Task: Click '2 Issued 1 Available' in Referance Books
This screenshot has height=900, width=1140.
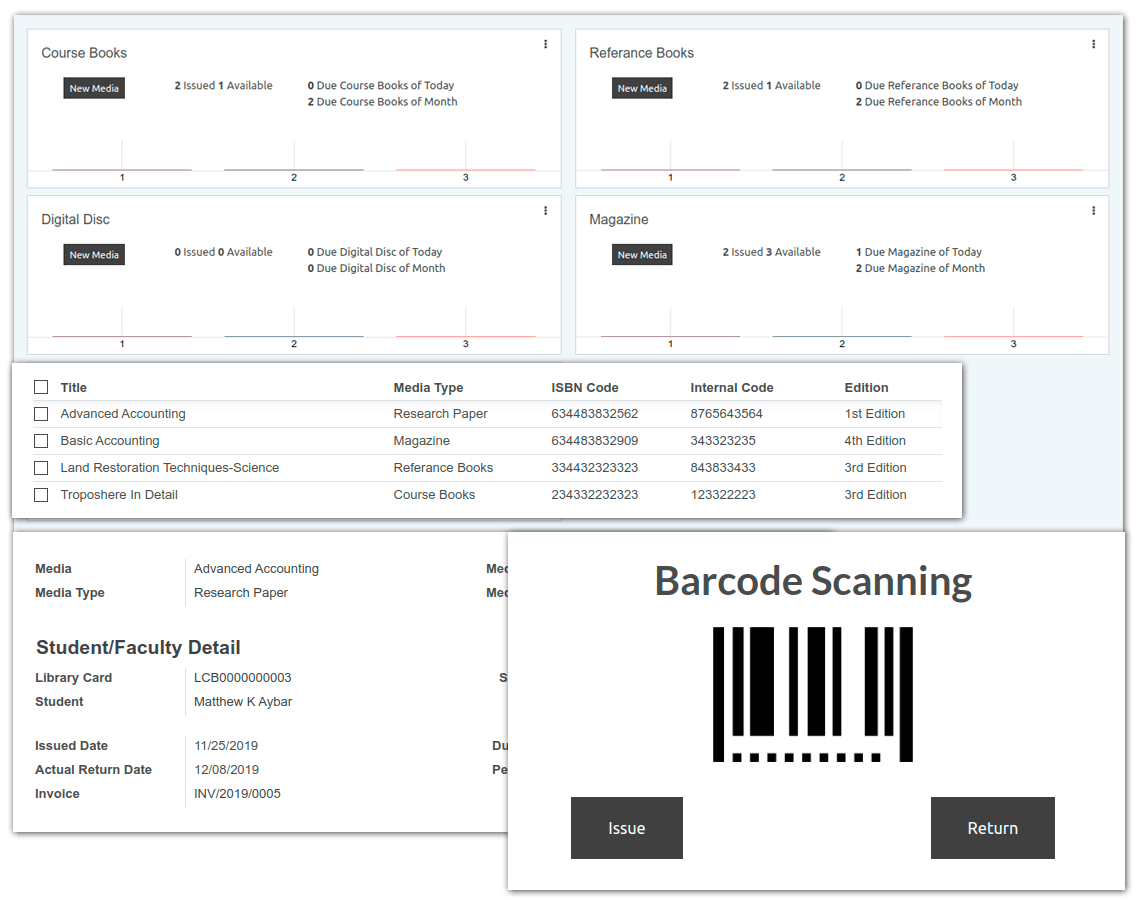Action: click(x=771, y=85)
